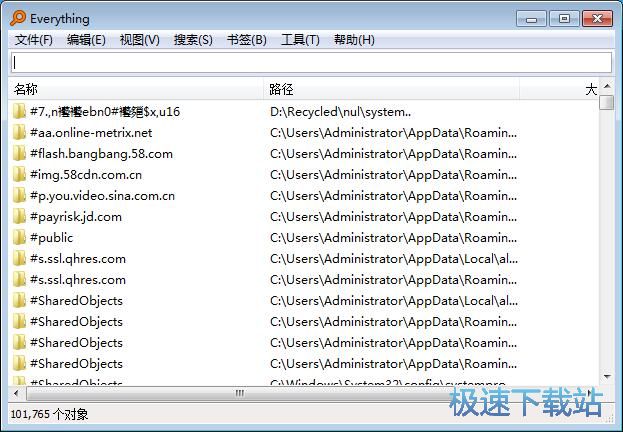
Task: Click into the search input field
Action: click(x=311, y=62)
